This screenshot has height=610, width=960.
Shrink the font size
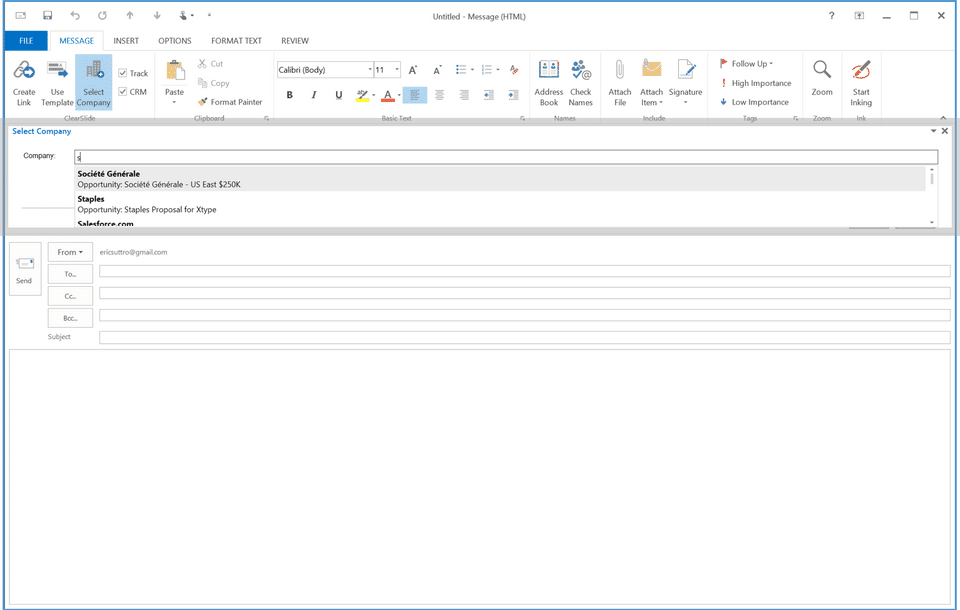(x=437, y=70)
